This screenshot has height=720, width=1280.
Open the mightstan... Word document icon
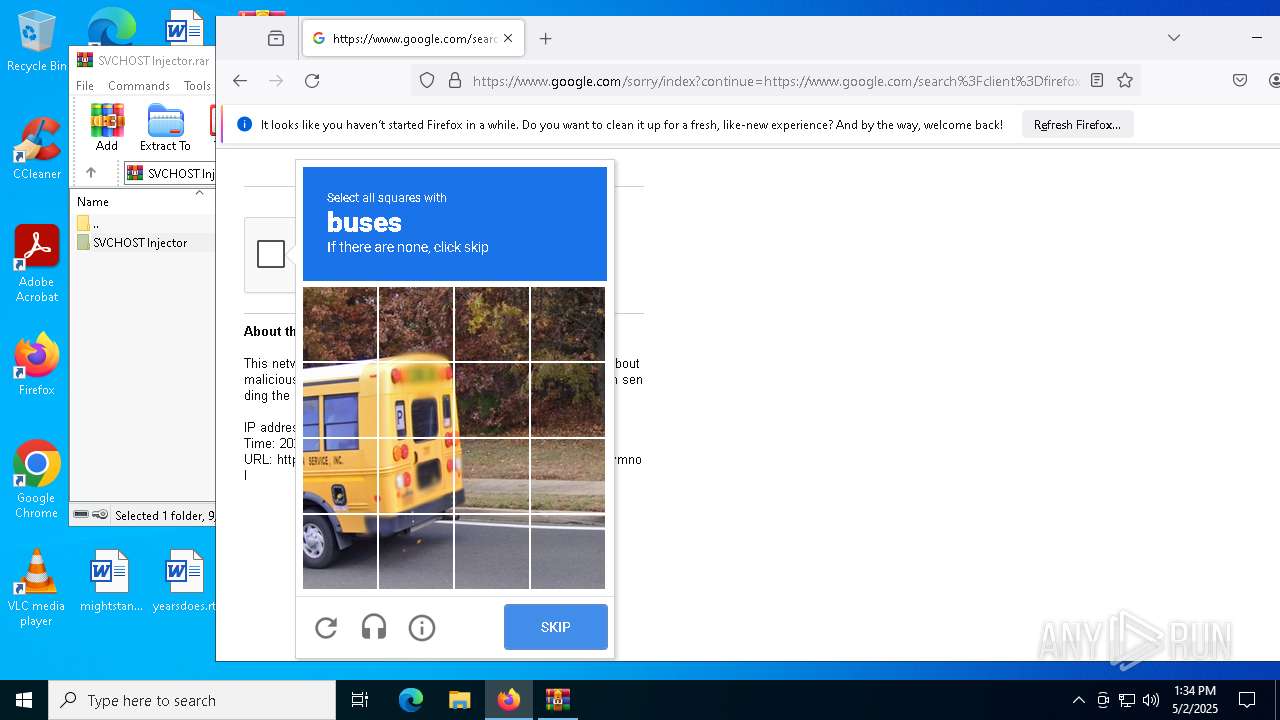coord(110,580)
